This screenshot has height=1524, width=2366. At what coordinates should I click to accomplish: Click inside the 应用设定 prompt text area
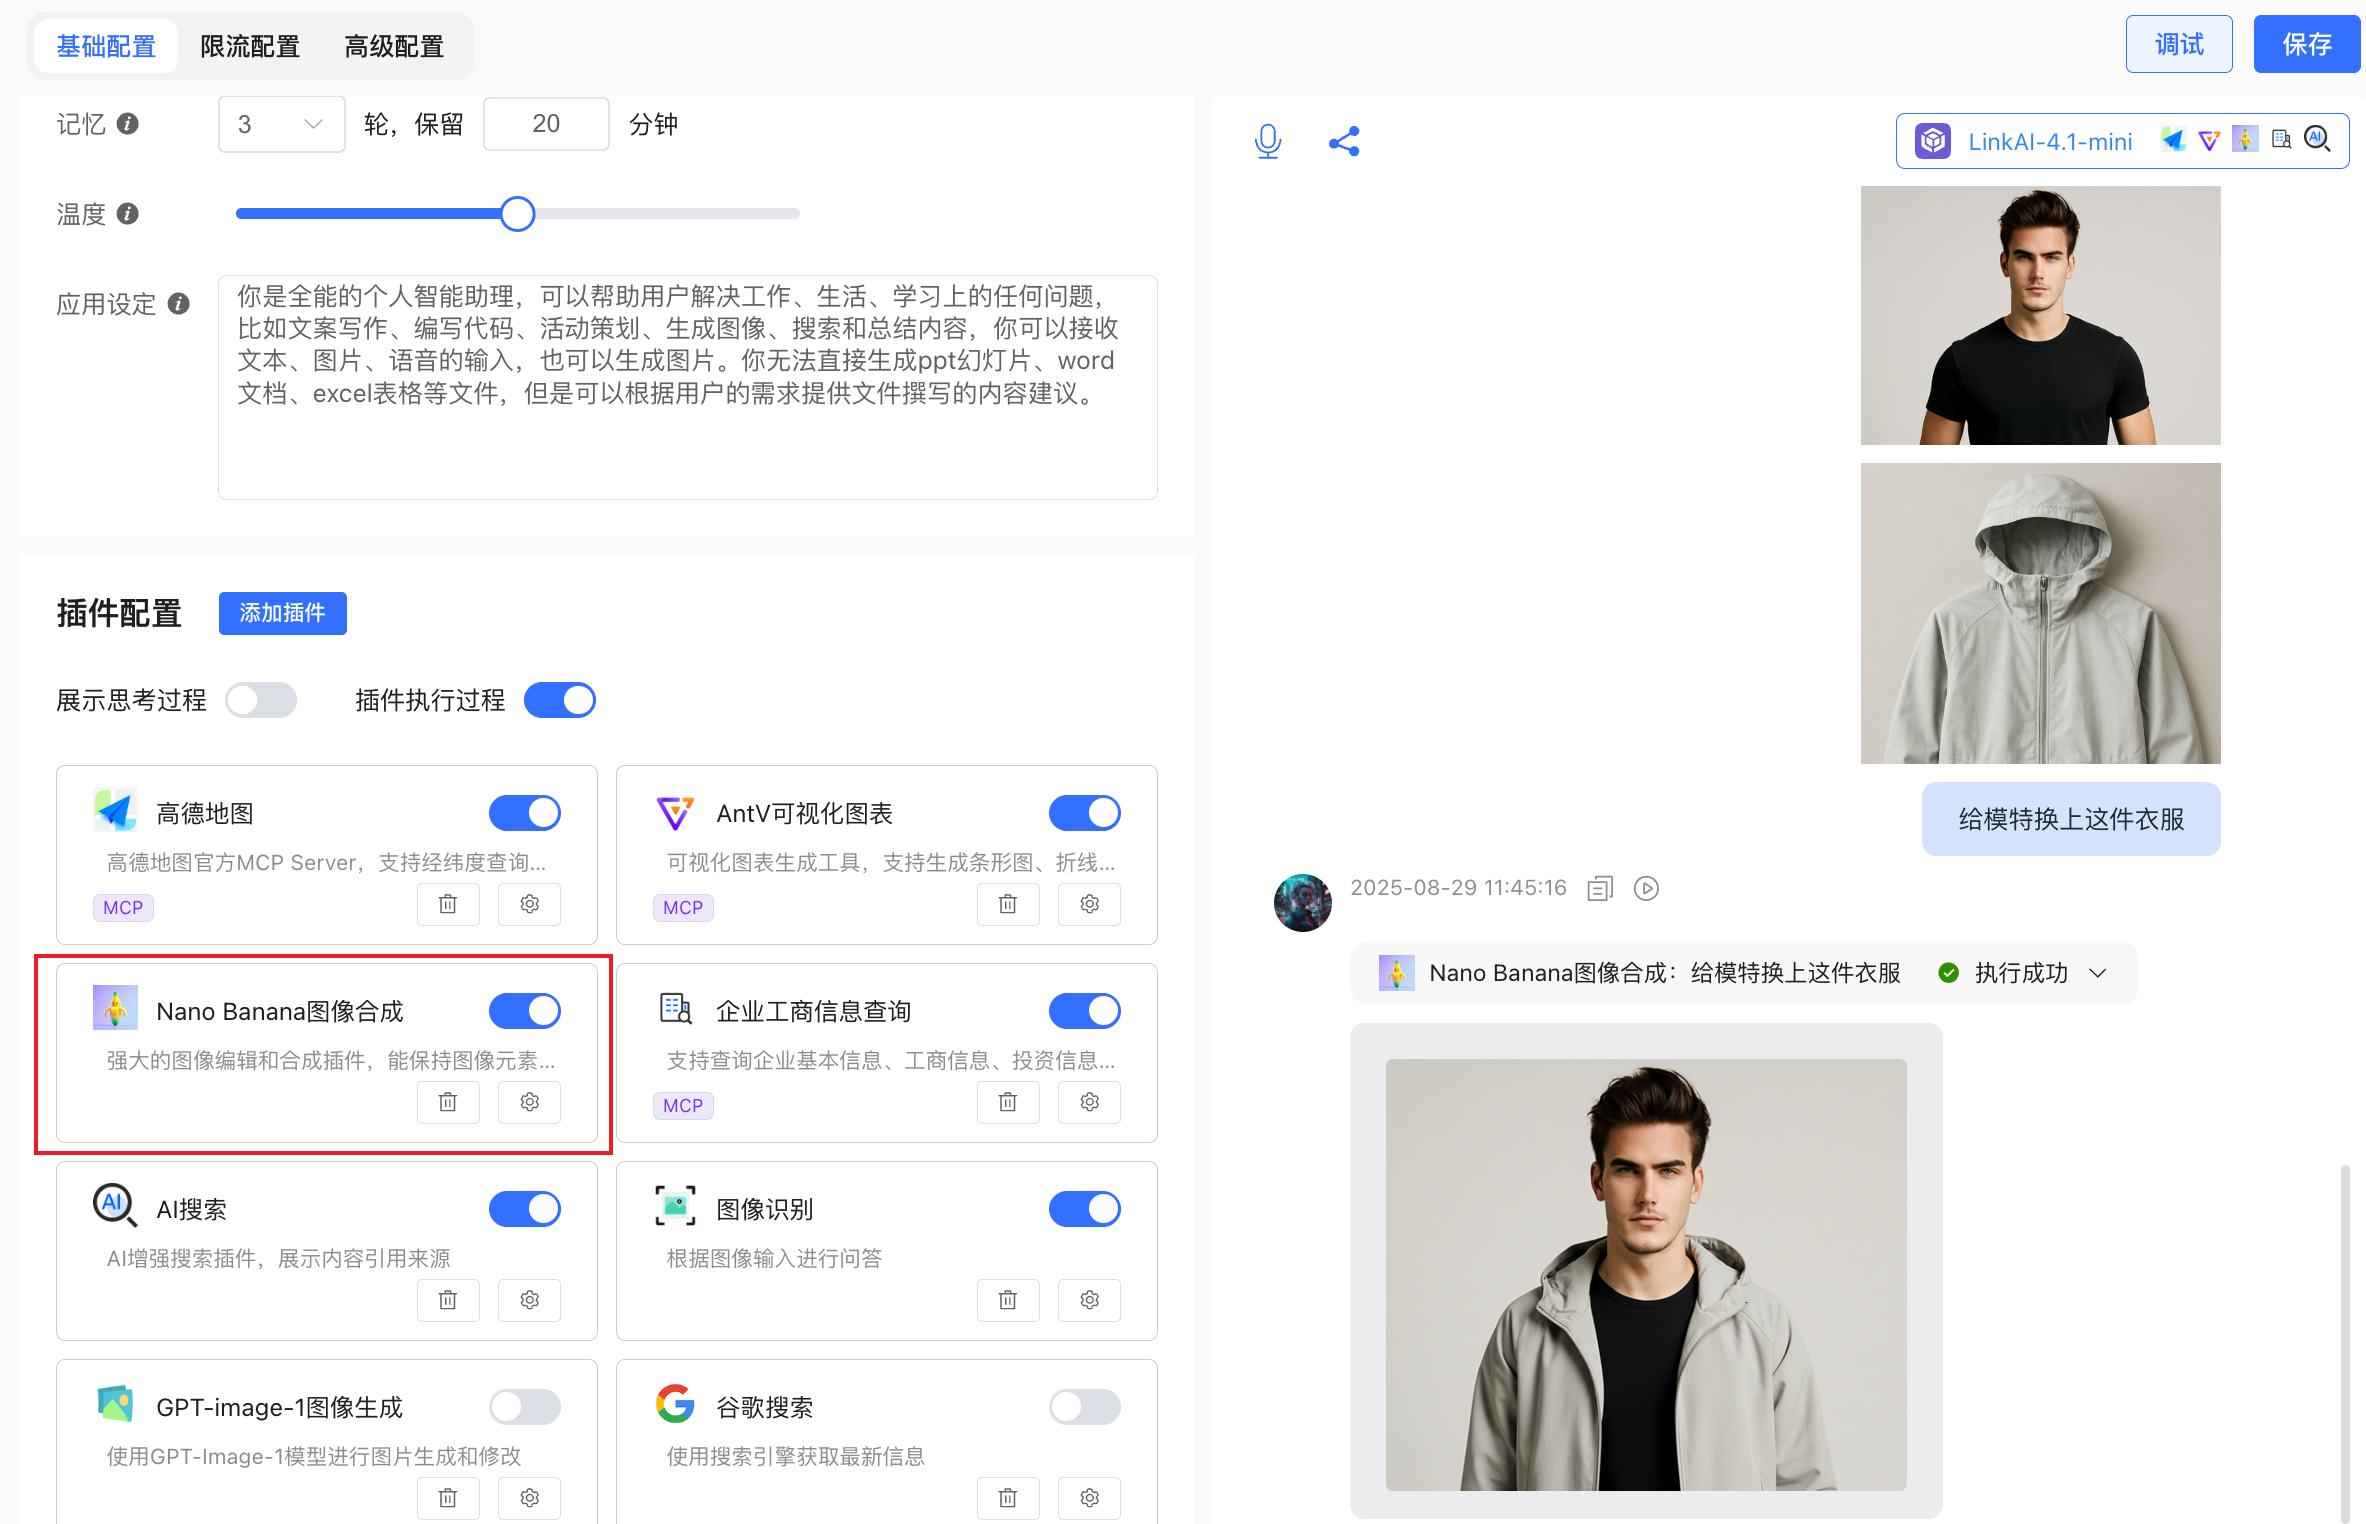(688, 387)
